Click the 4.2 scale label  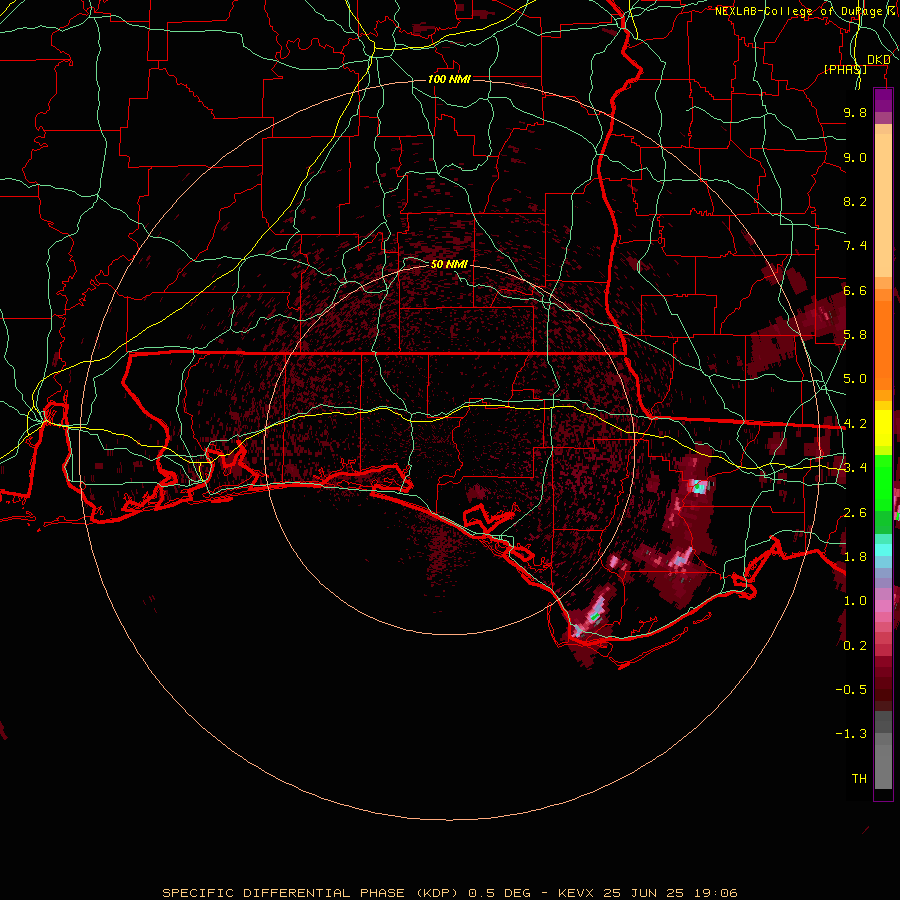coord(855,424)
